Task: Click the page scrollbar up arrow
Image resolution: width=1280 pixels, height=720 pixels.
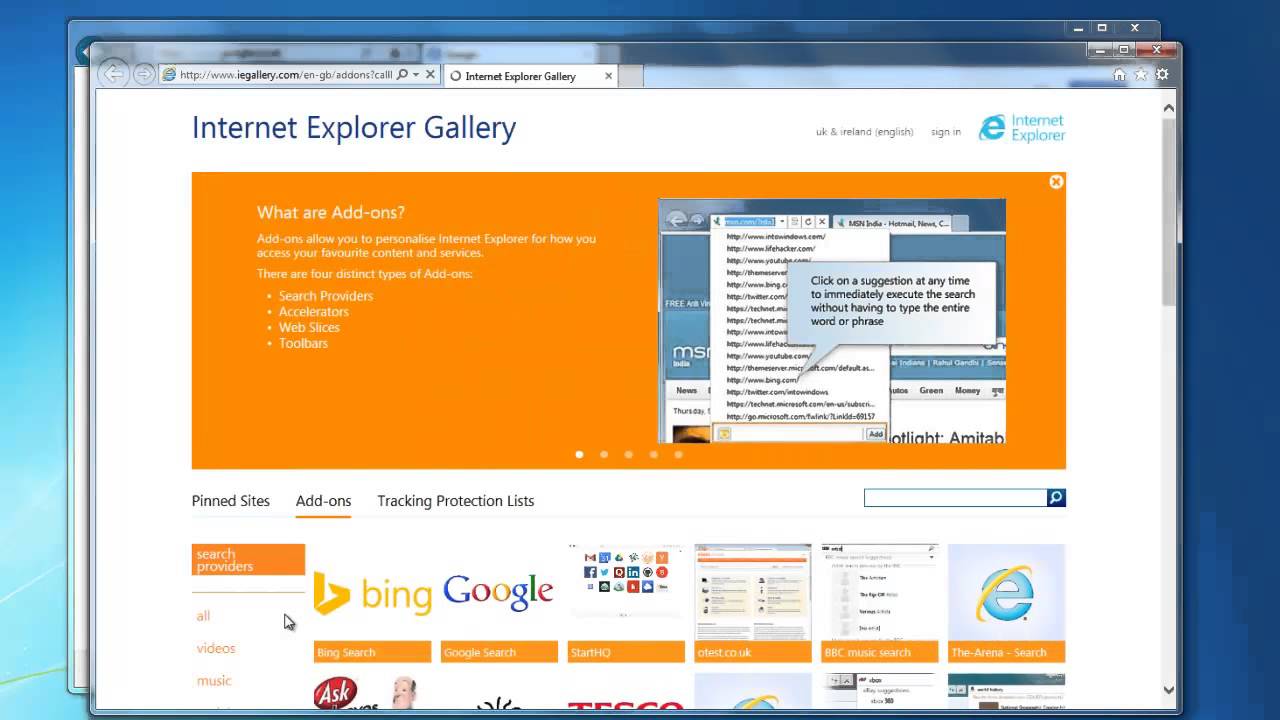Action: [x=1168, y=108]
